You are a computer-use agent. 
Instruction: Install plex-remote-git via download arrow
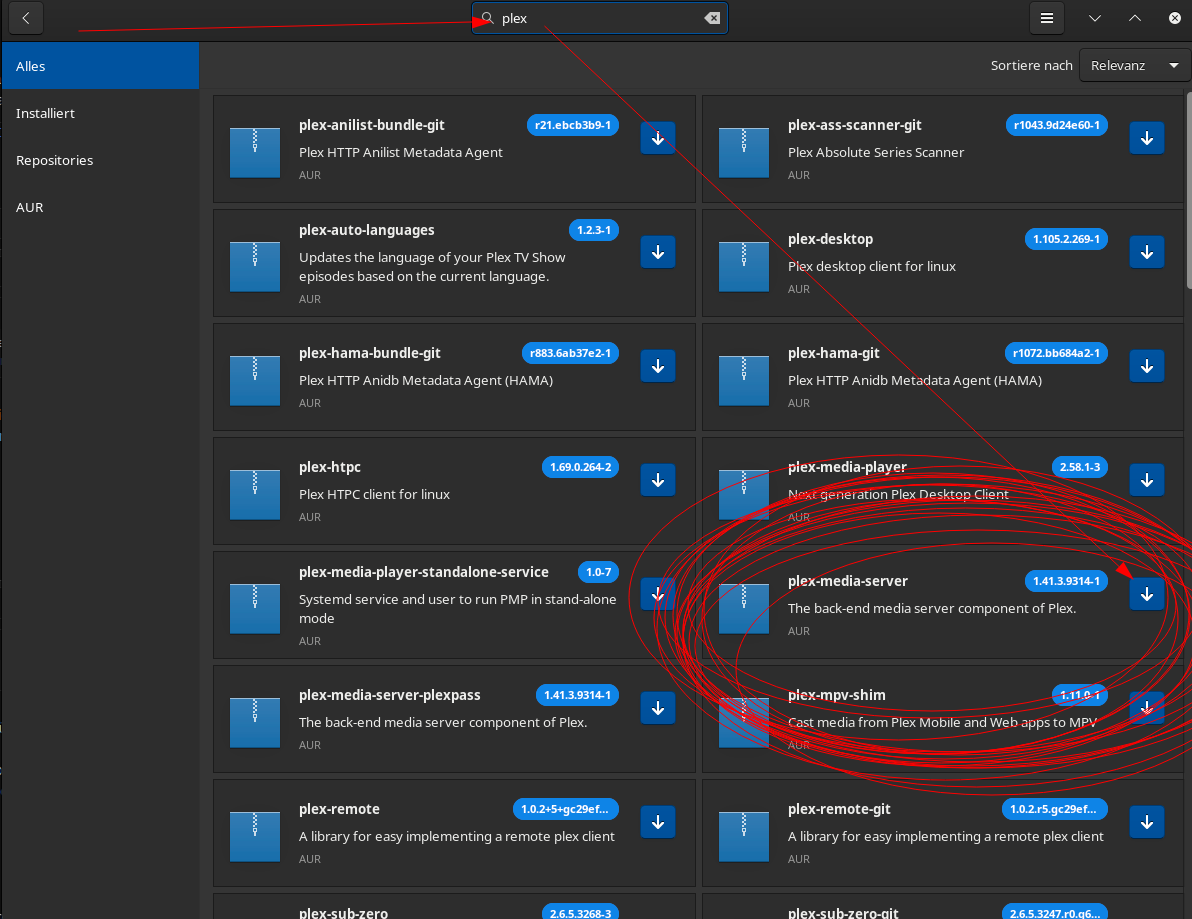pos(1146,822)
